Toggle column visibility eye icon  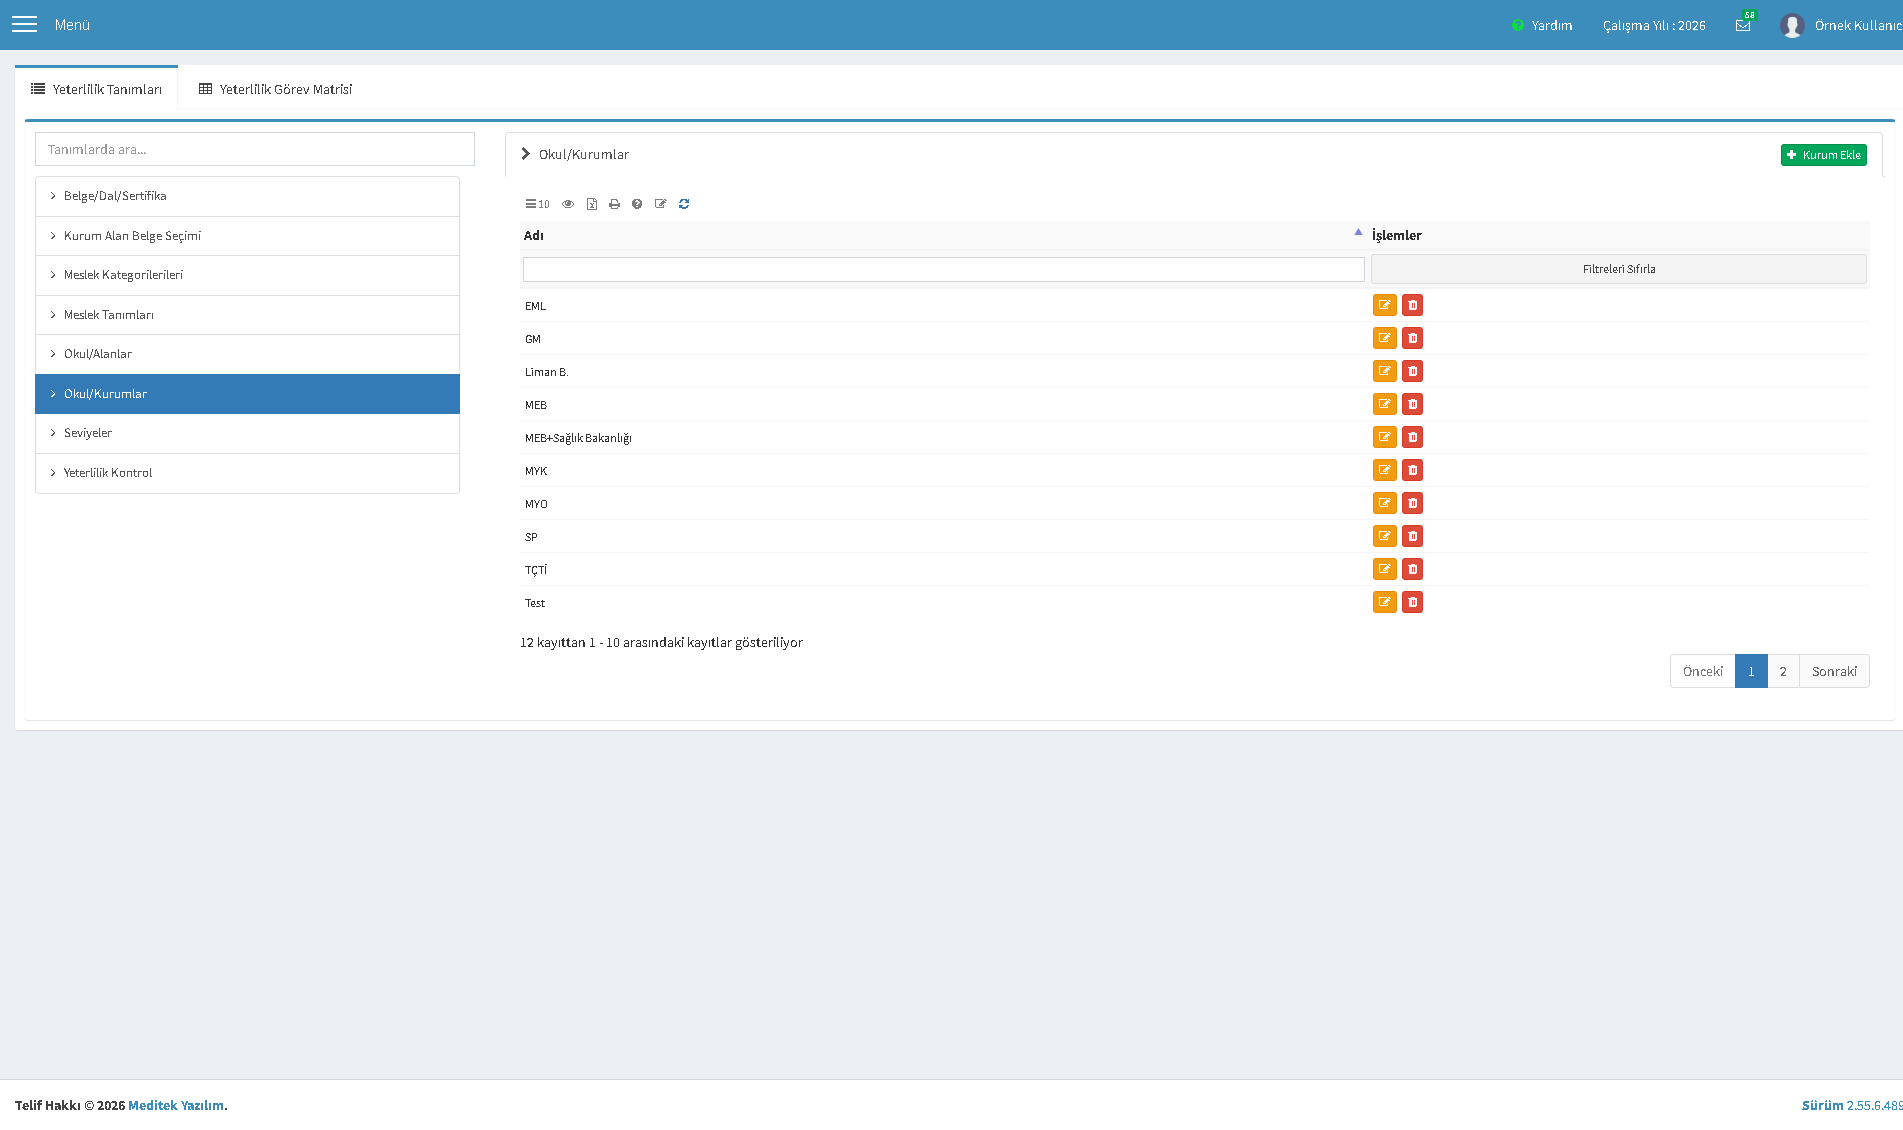click(568, 204)
